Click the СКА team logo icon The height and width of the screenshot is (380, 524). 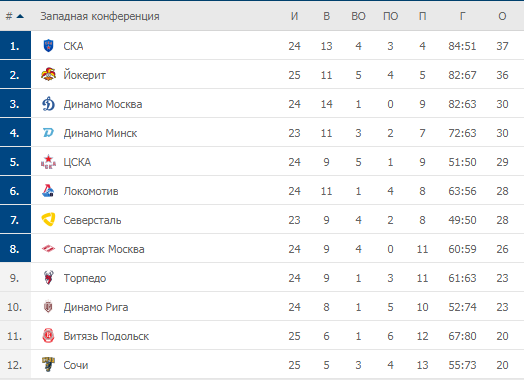[48, 45]
